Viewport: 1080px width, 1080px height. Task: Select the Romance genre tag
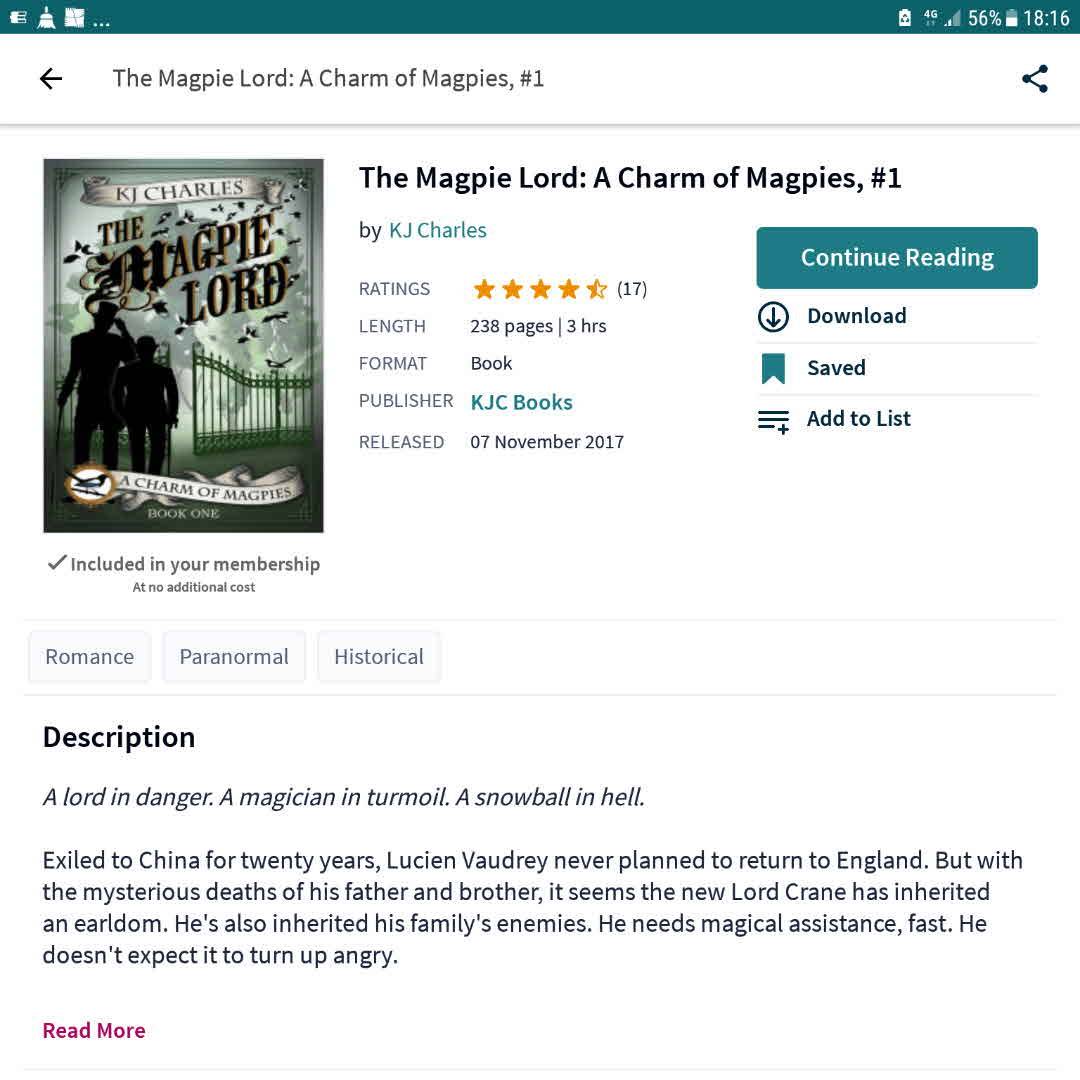coord(89,657)
